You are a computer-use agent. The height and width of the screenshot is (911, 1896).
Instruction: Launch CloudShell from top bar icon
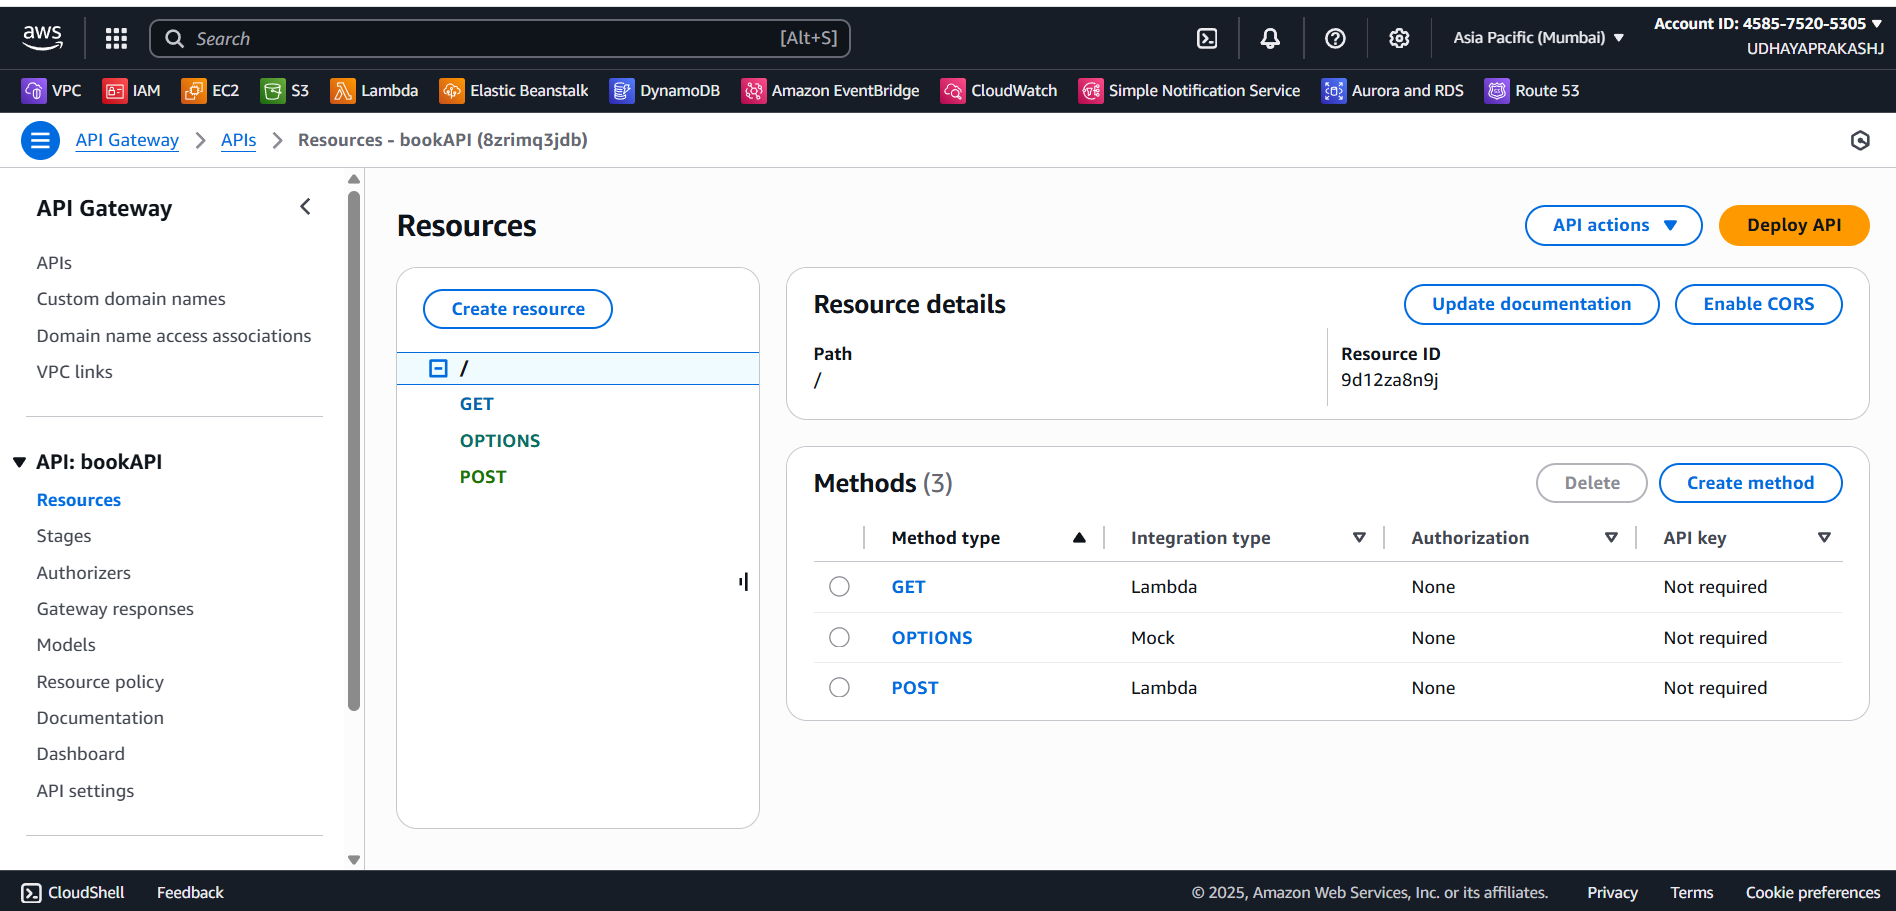point(1207,38)
